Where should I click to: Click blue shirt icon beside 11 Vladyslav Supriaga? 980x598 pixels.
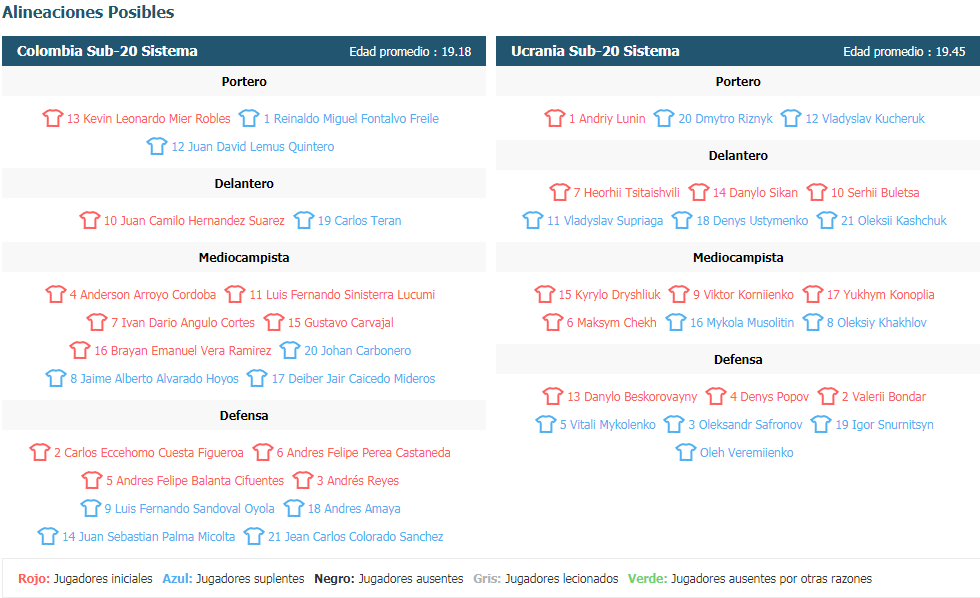pyautogui.click(x=532, y=219)
